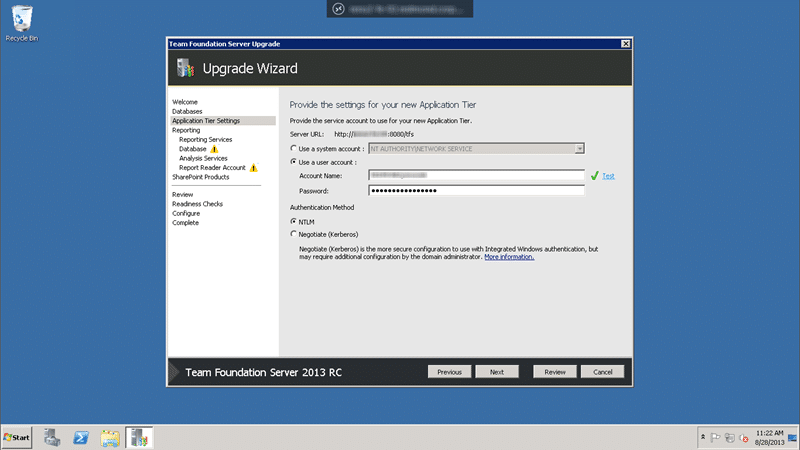Choose Negotiate (Kerberos) authentication

pos(293,234)
